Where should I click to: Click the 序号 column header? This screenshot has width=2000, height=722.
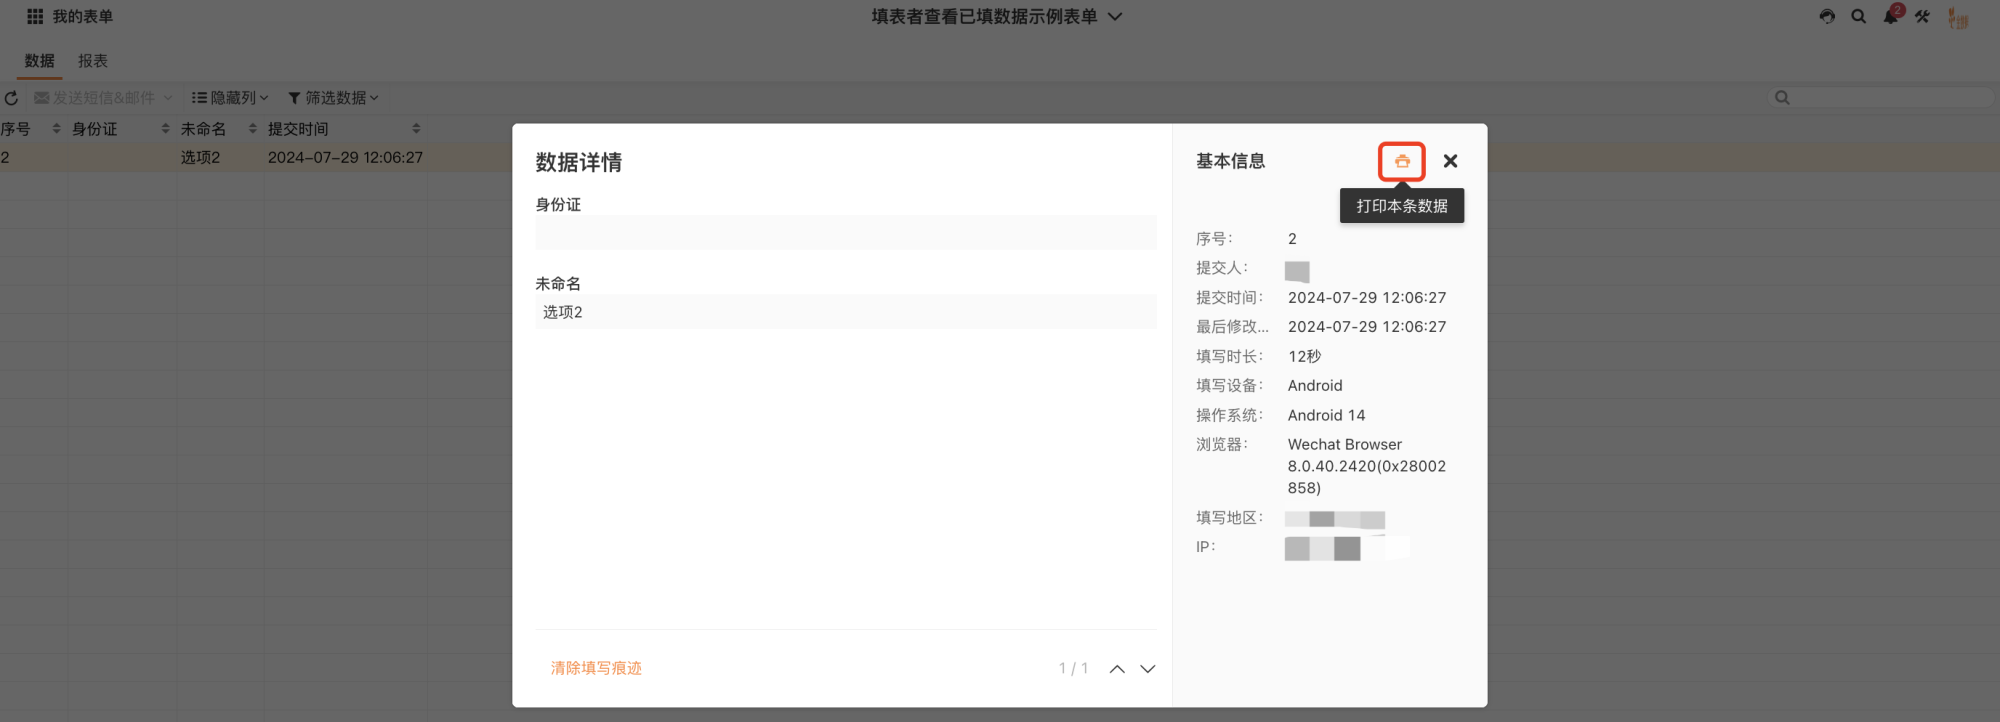16,129
